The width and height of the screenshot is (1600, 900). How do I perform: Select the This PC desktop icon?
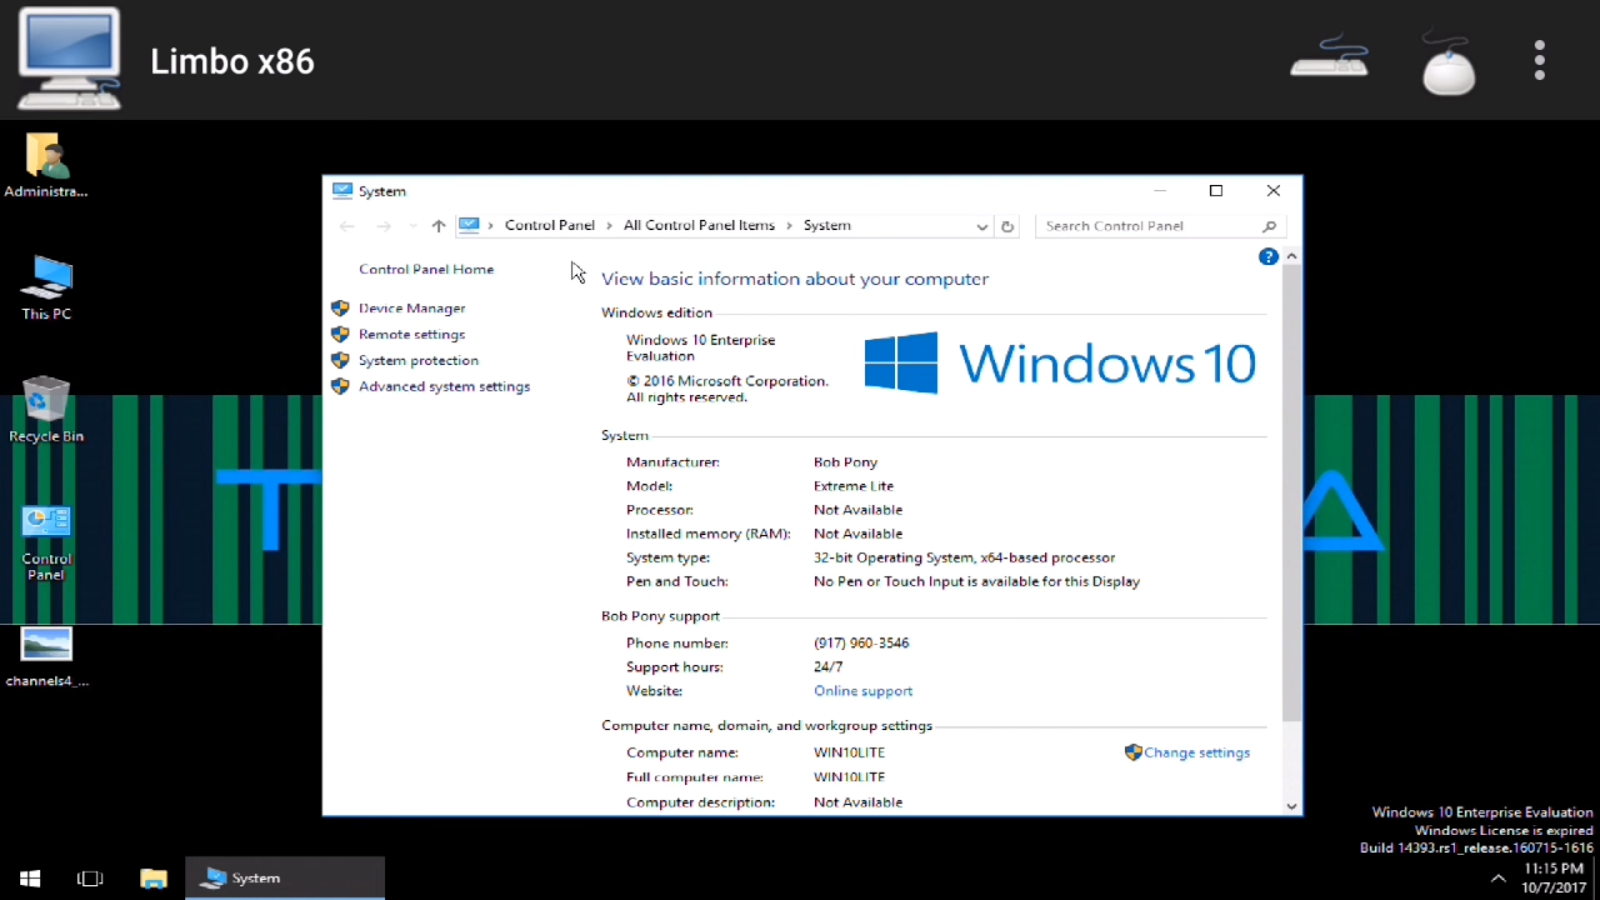[46, 288]
